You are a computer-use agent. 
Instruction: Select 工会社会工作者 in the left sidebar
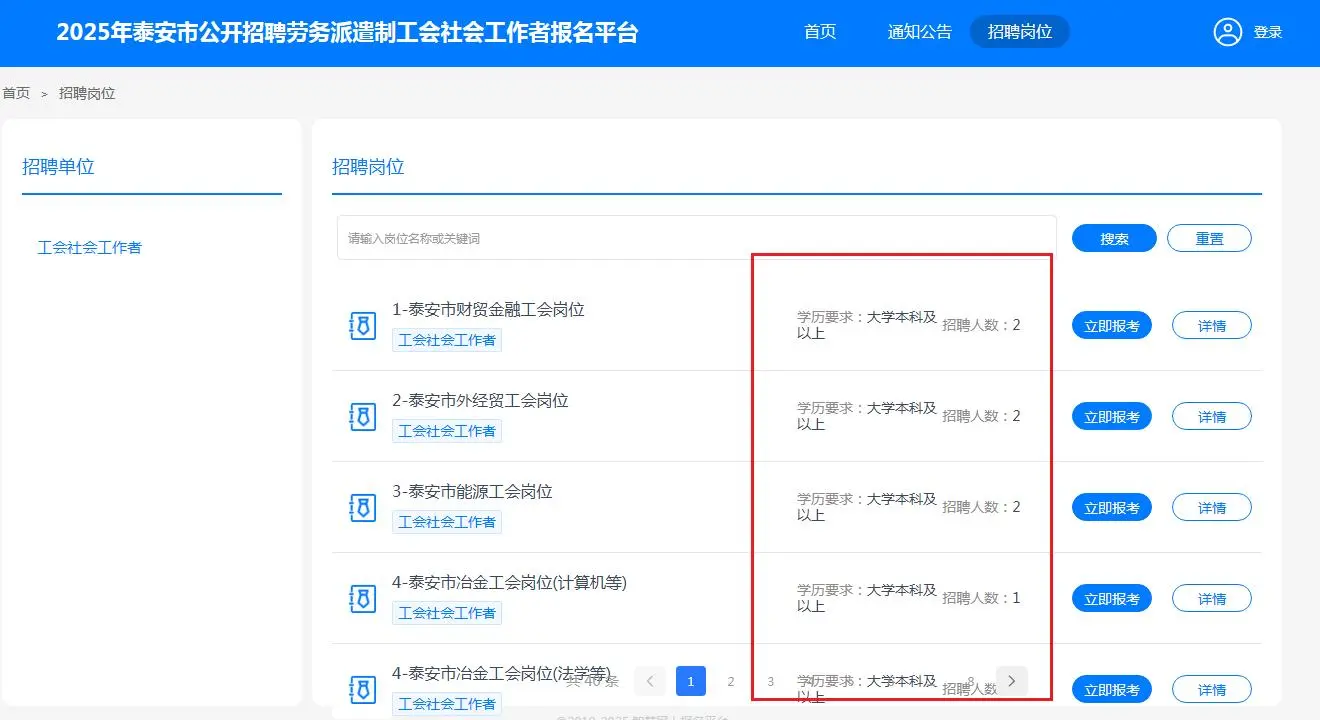(x=90, y=247)
